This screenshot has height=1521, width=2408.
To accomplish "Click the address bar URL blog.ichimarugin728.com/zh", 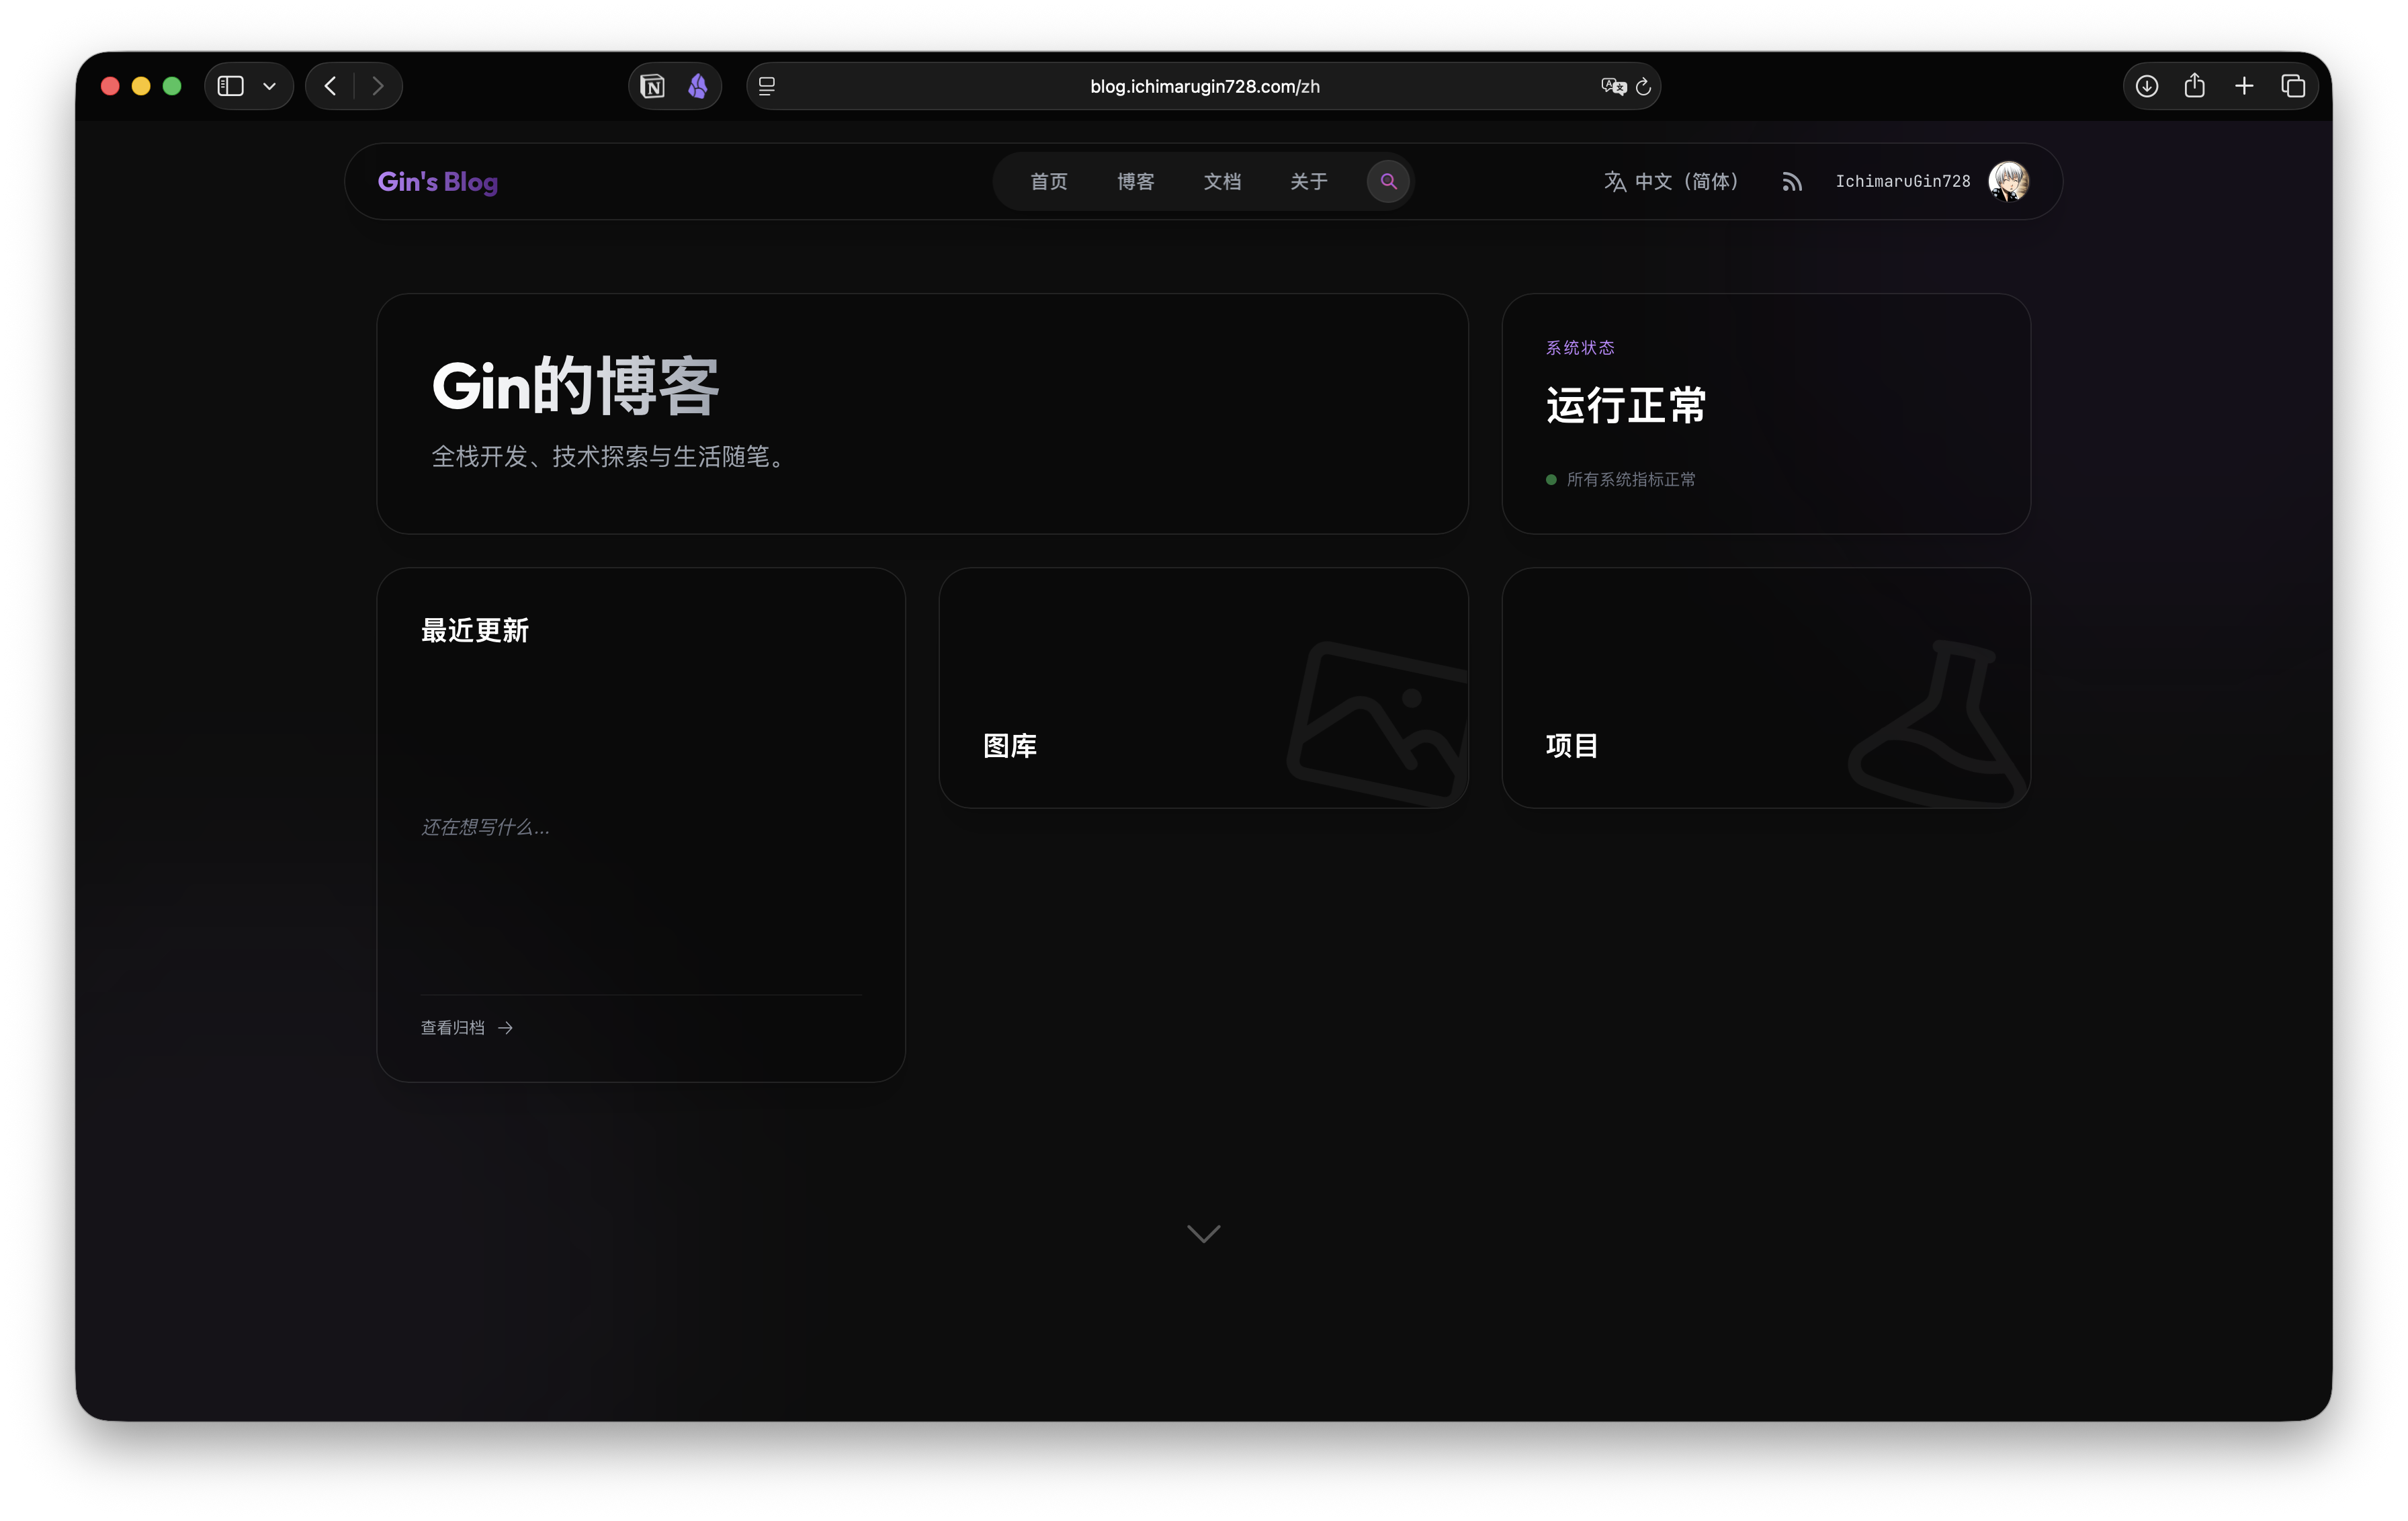I will click(x=1204, y=86).
